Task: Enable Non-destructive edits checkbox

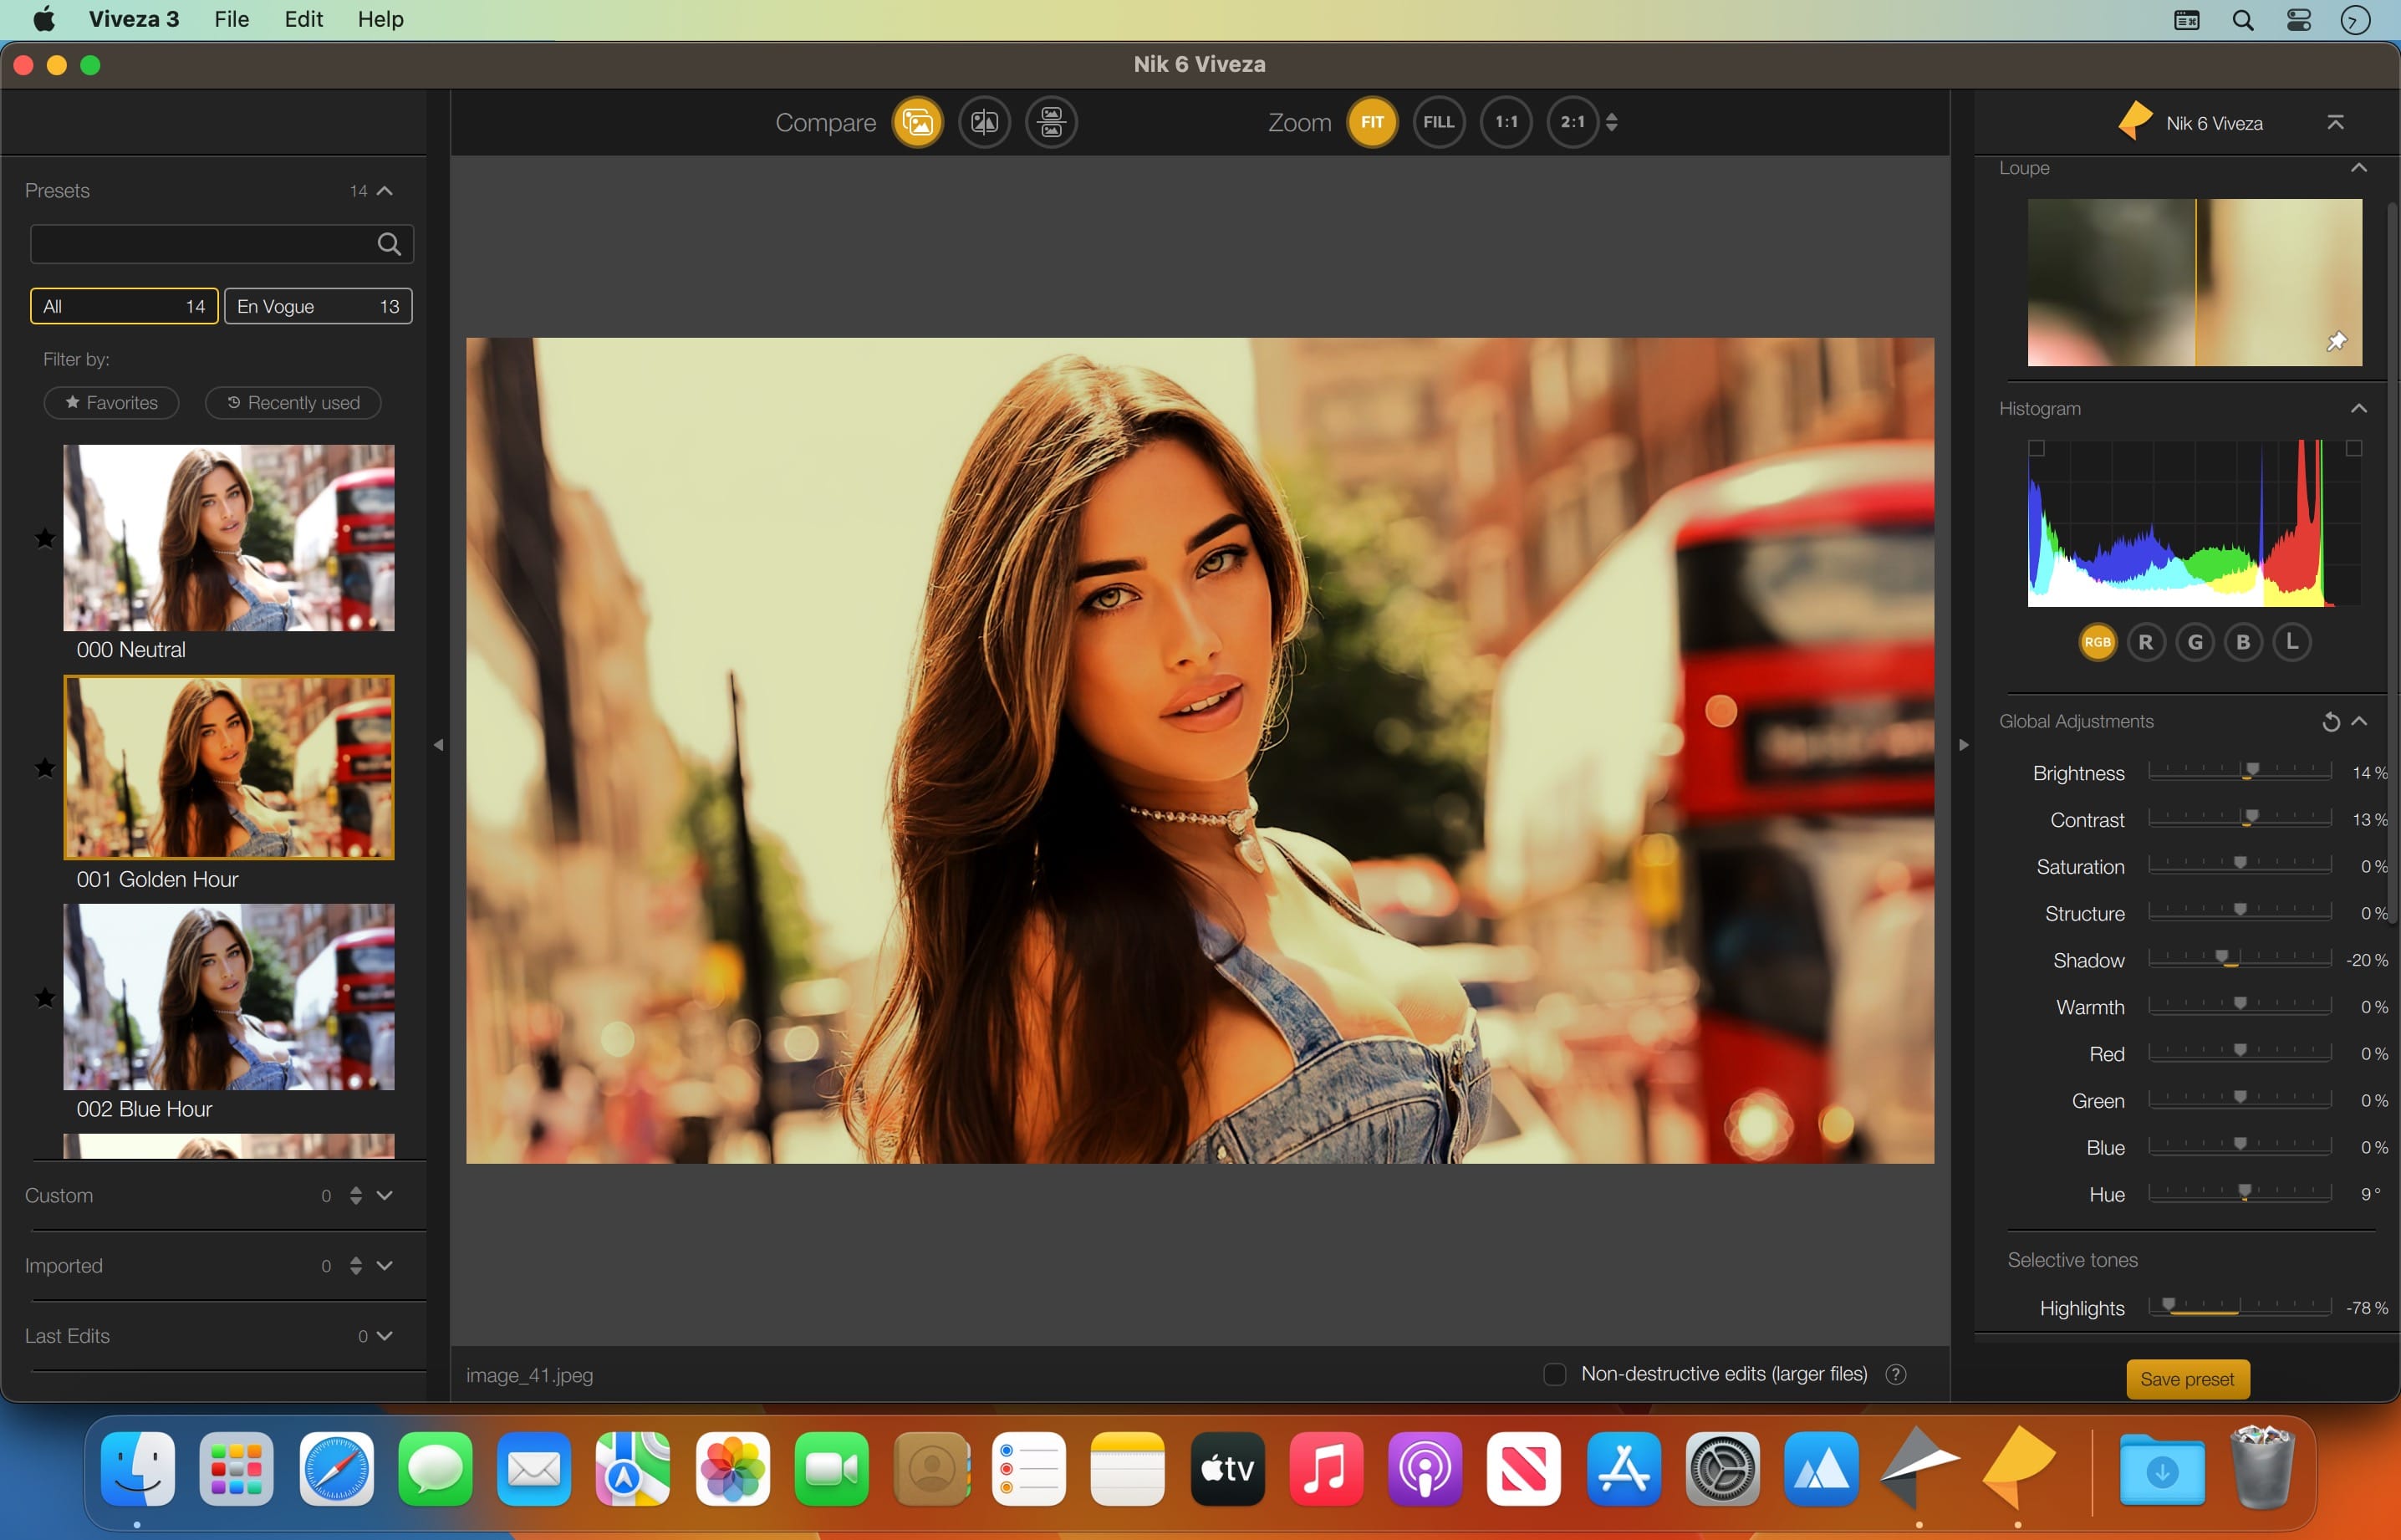Action: click(1555, 1374)
